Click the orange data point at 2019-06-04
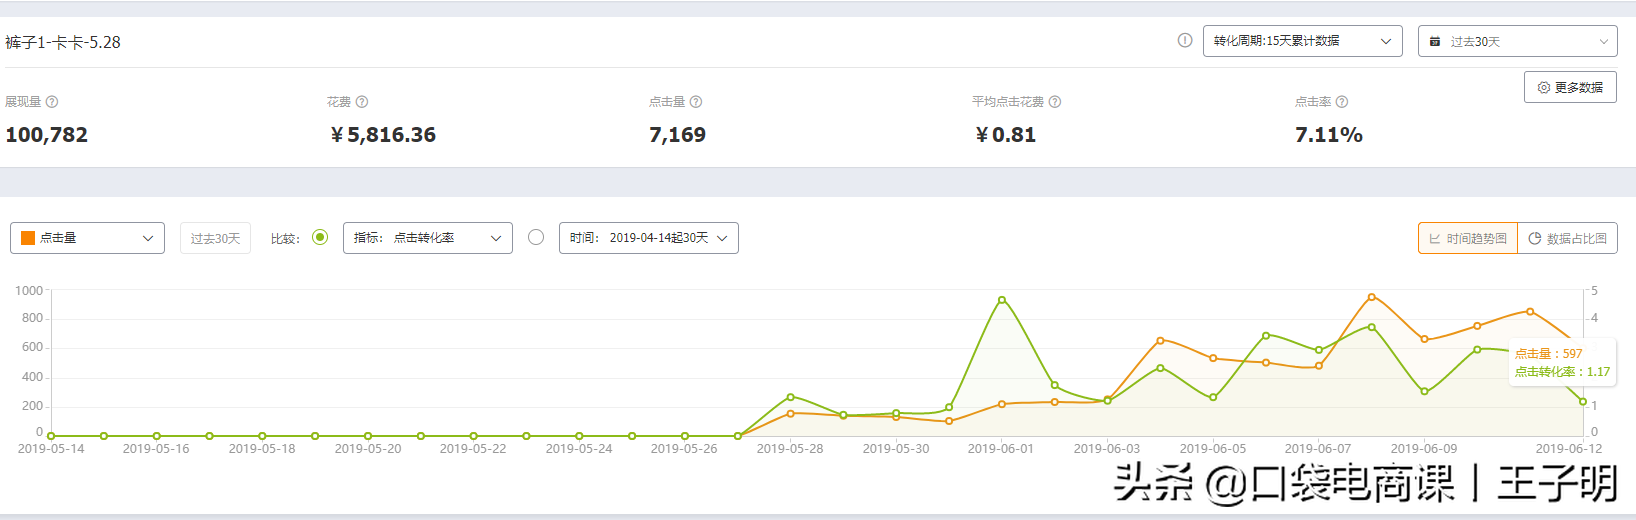The image size is (1636, 520). point(1160,341)
